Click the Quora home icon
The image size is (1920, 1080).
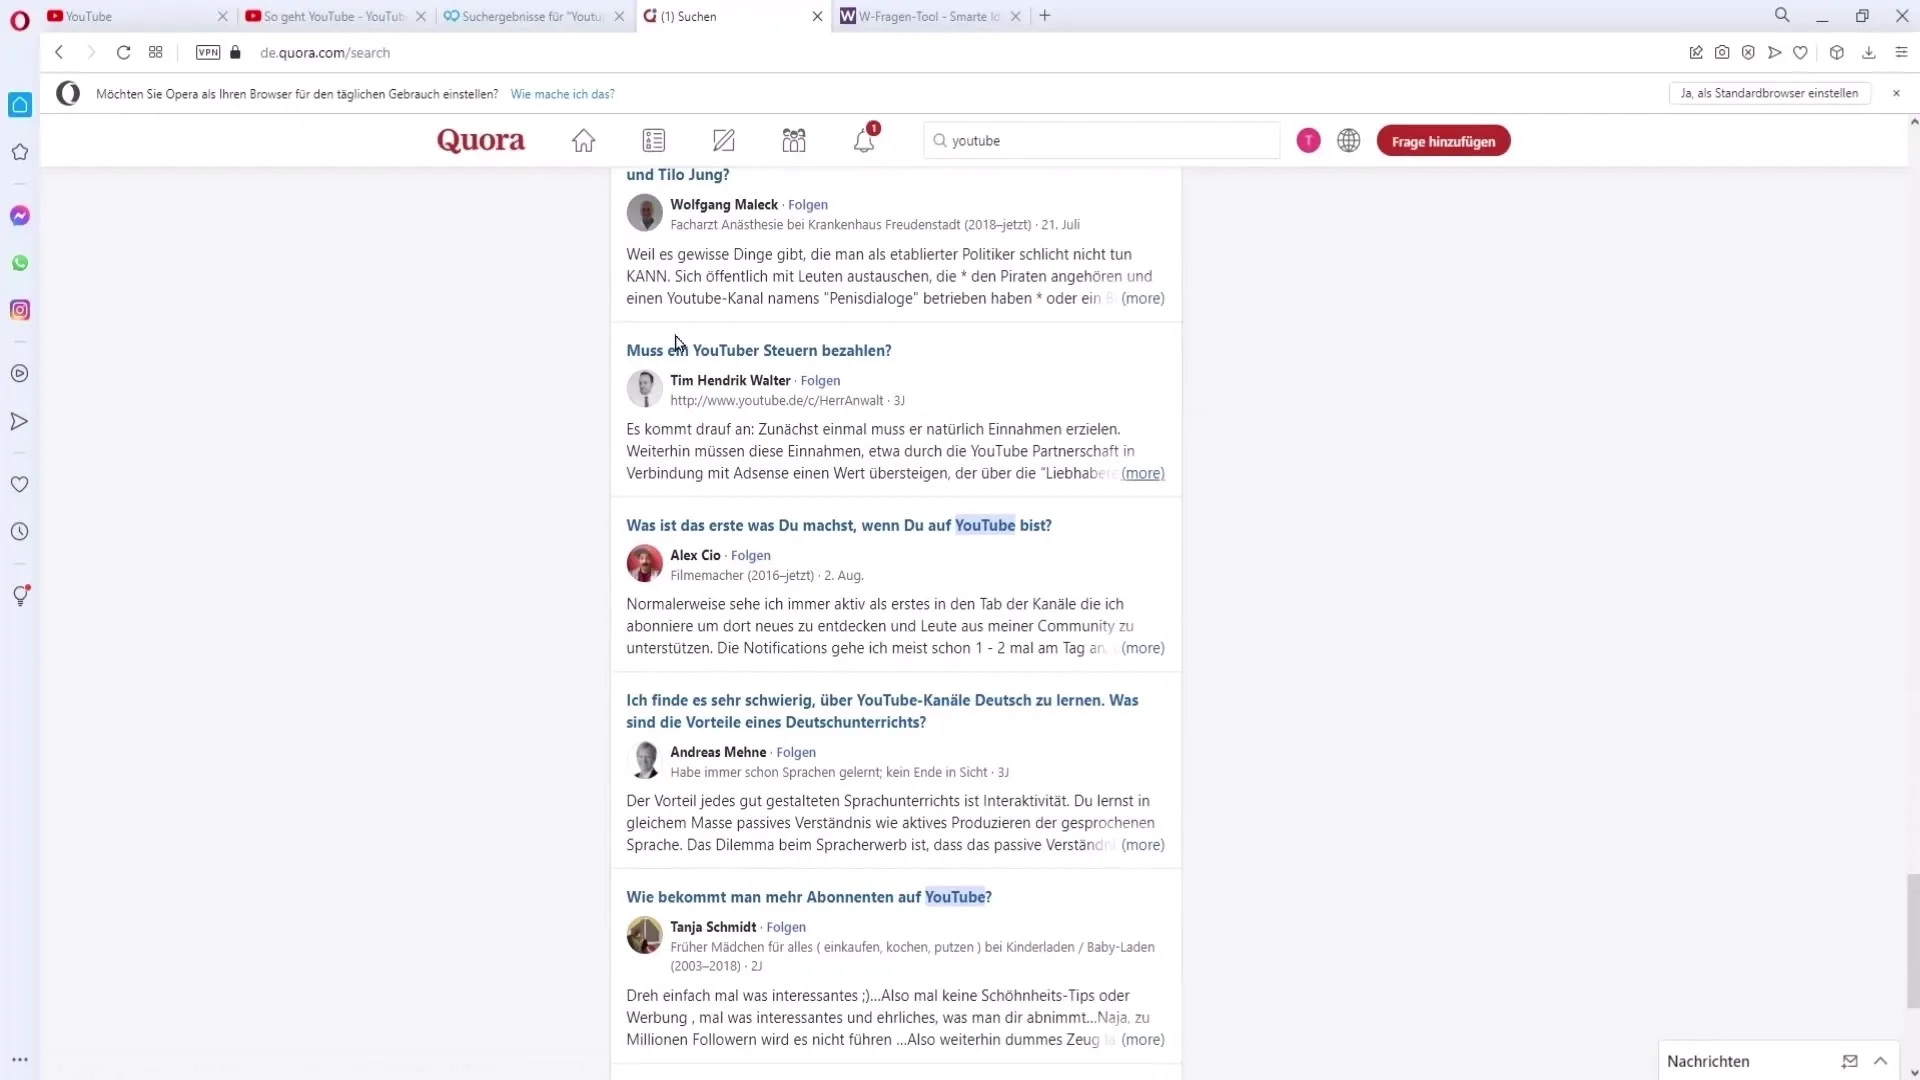[x=583, y=140]
